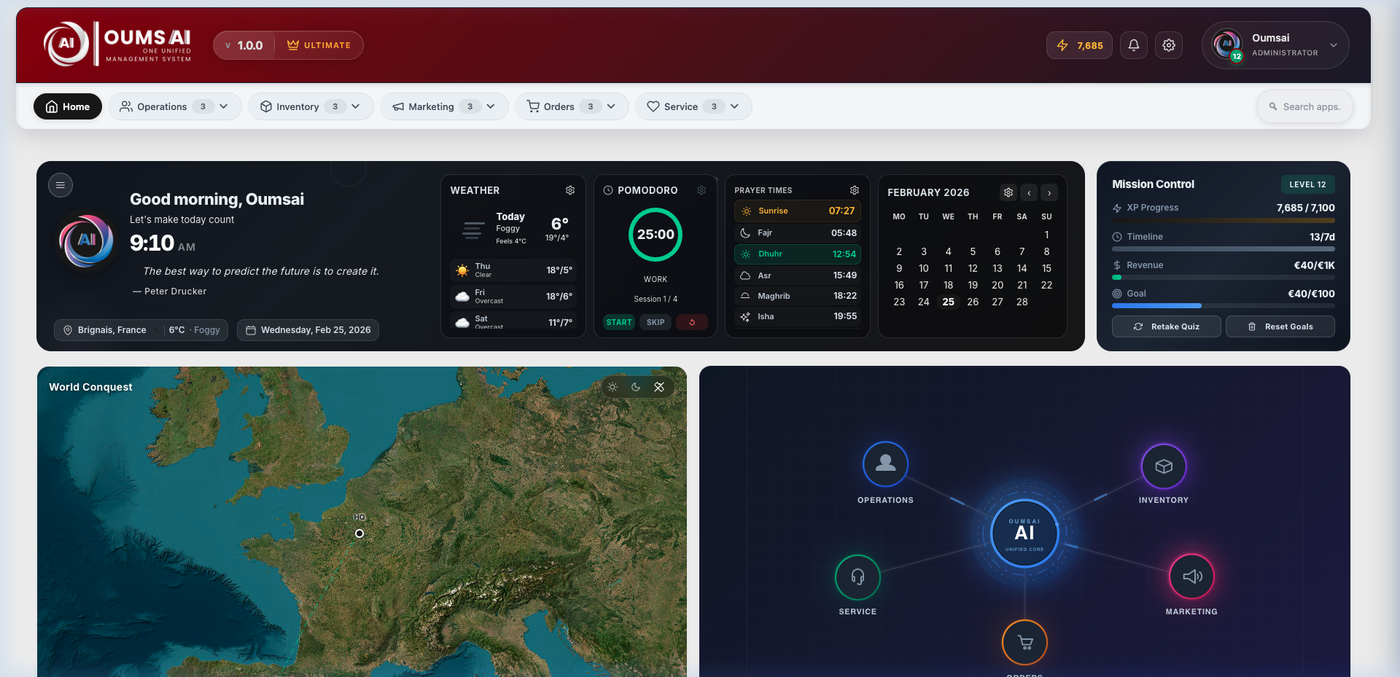Click the Isha 19:55 row
1400x677 pixels.
pos(797,317)
